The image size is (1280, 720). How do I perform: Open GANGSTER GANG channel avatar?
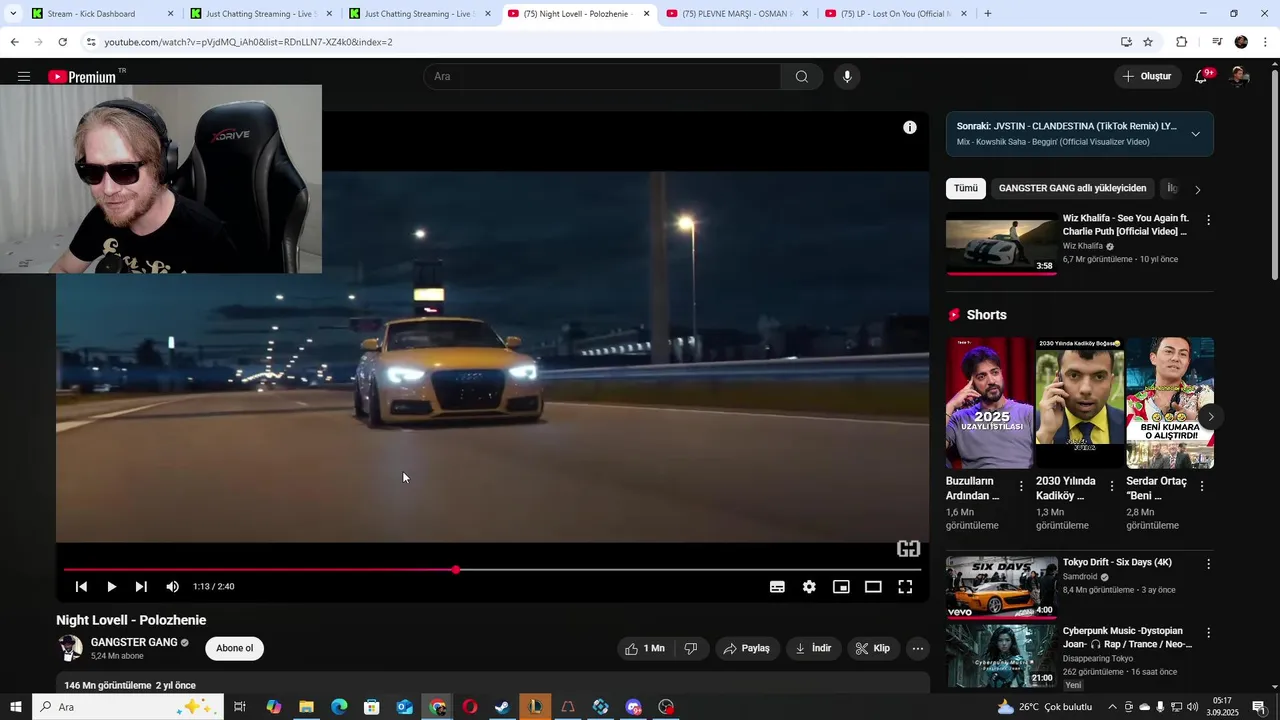(x=70, y=648)
